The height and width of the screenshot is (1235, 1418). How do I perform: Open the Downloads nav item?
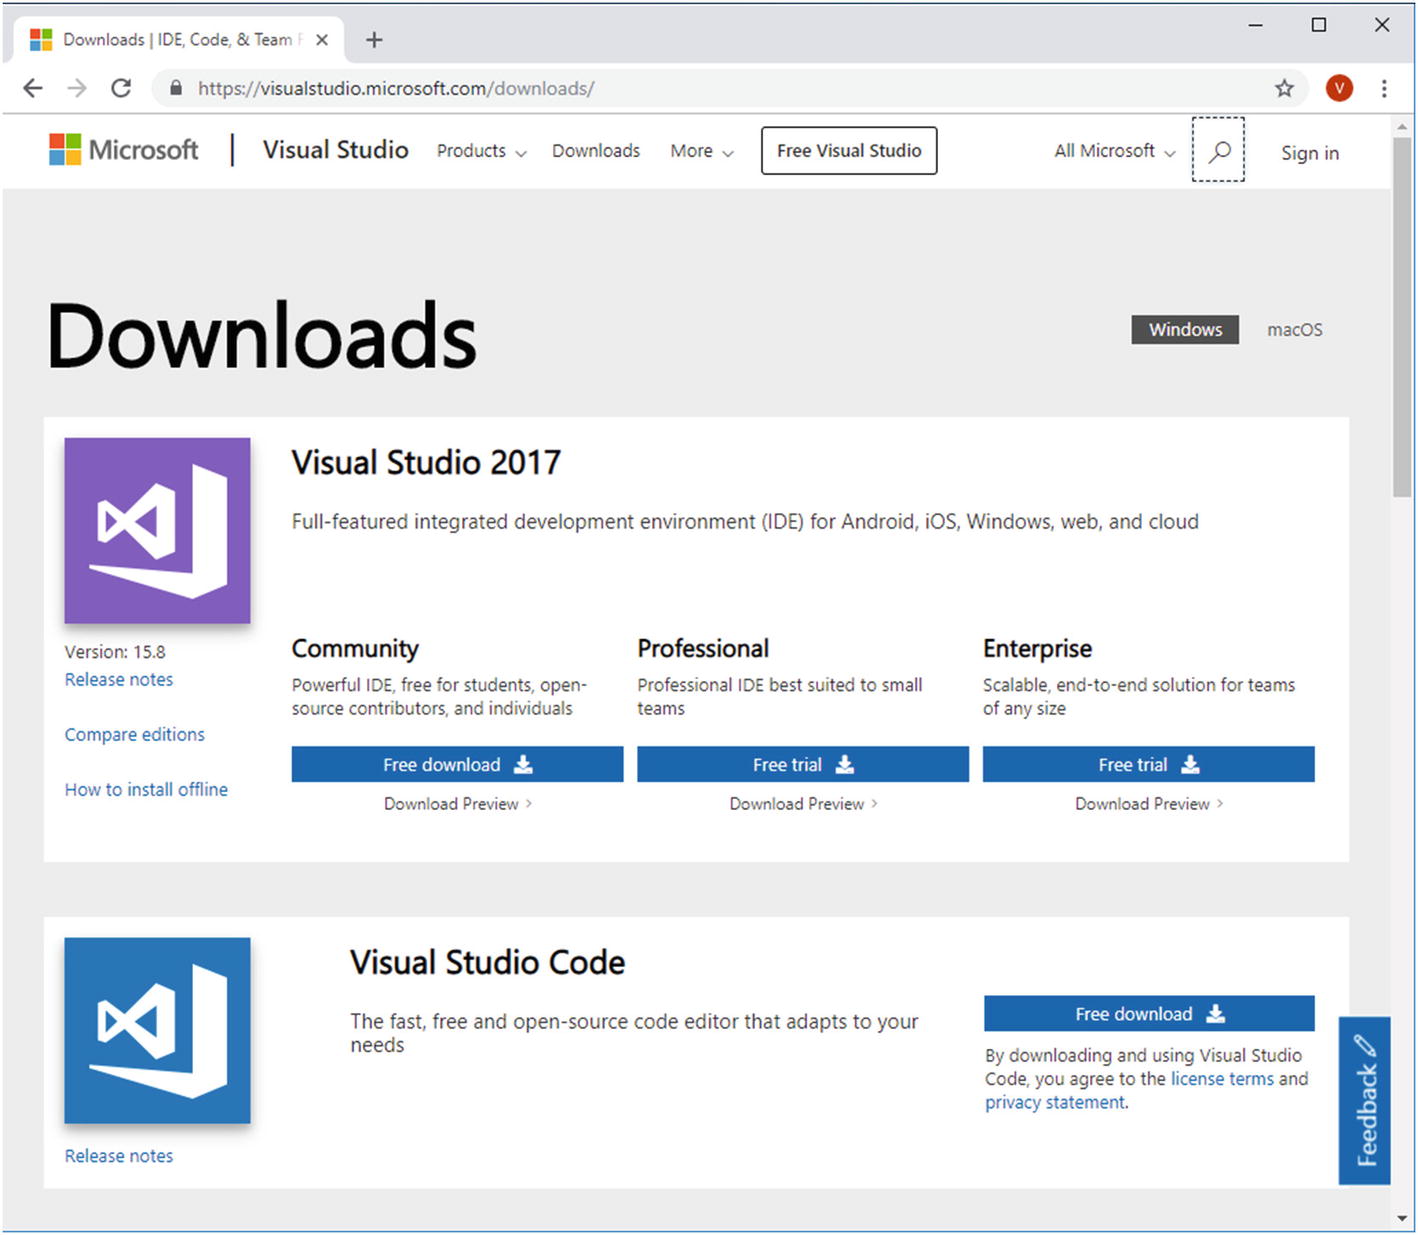click(x=596, y=151)
